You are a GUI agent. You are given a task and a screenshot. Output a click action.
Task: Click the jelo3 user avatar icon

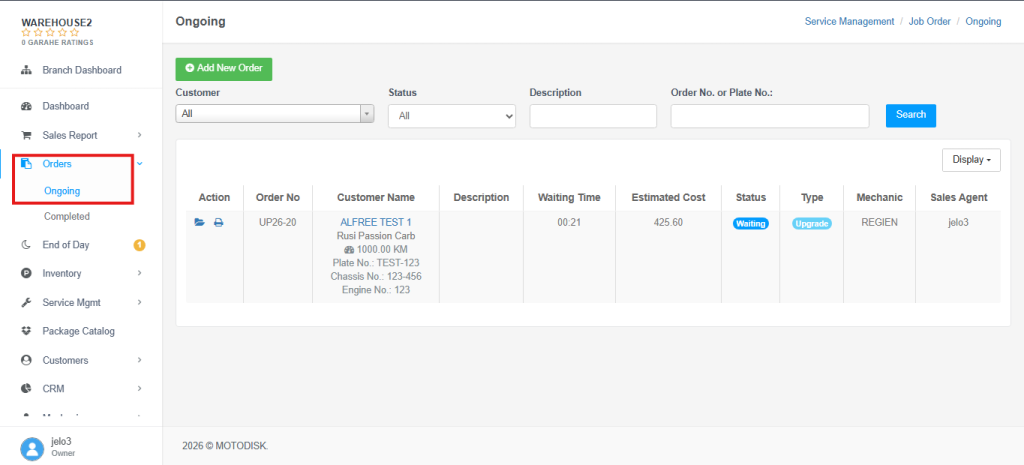pyautogui.click(x=32, y=448)
